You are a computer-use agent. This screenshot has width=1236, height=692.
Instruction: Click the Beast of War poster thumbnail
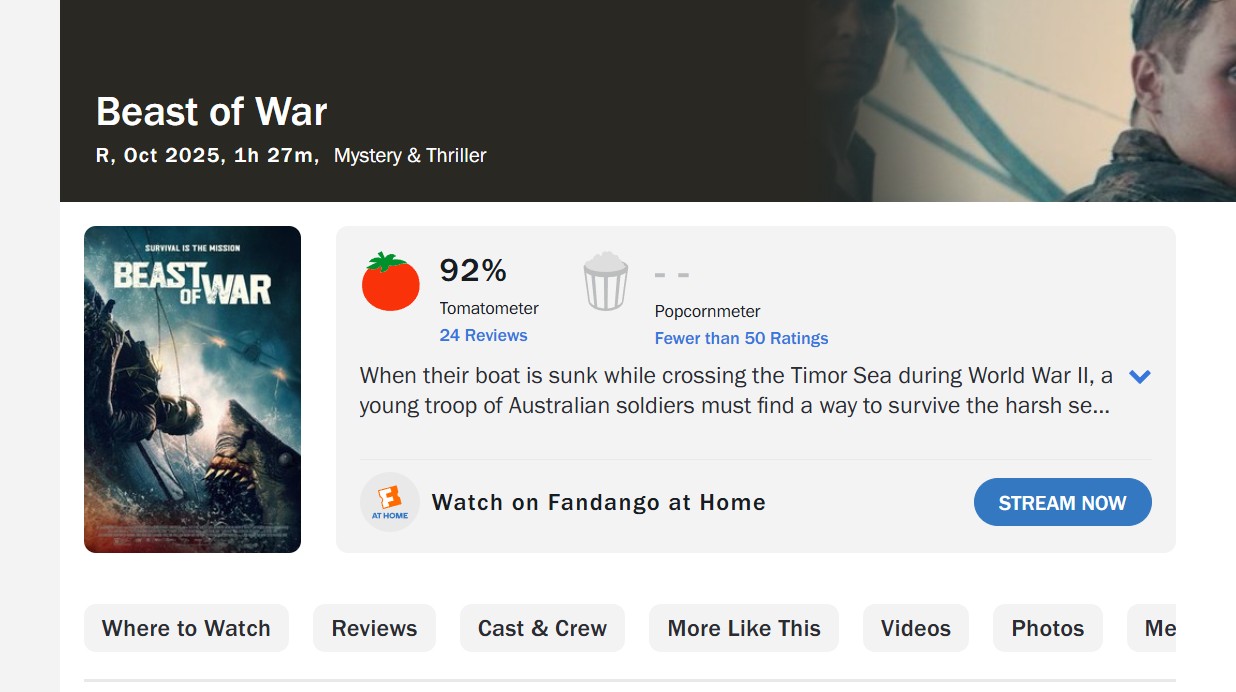[x=192, y=389]
